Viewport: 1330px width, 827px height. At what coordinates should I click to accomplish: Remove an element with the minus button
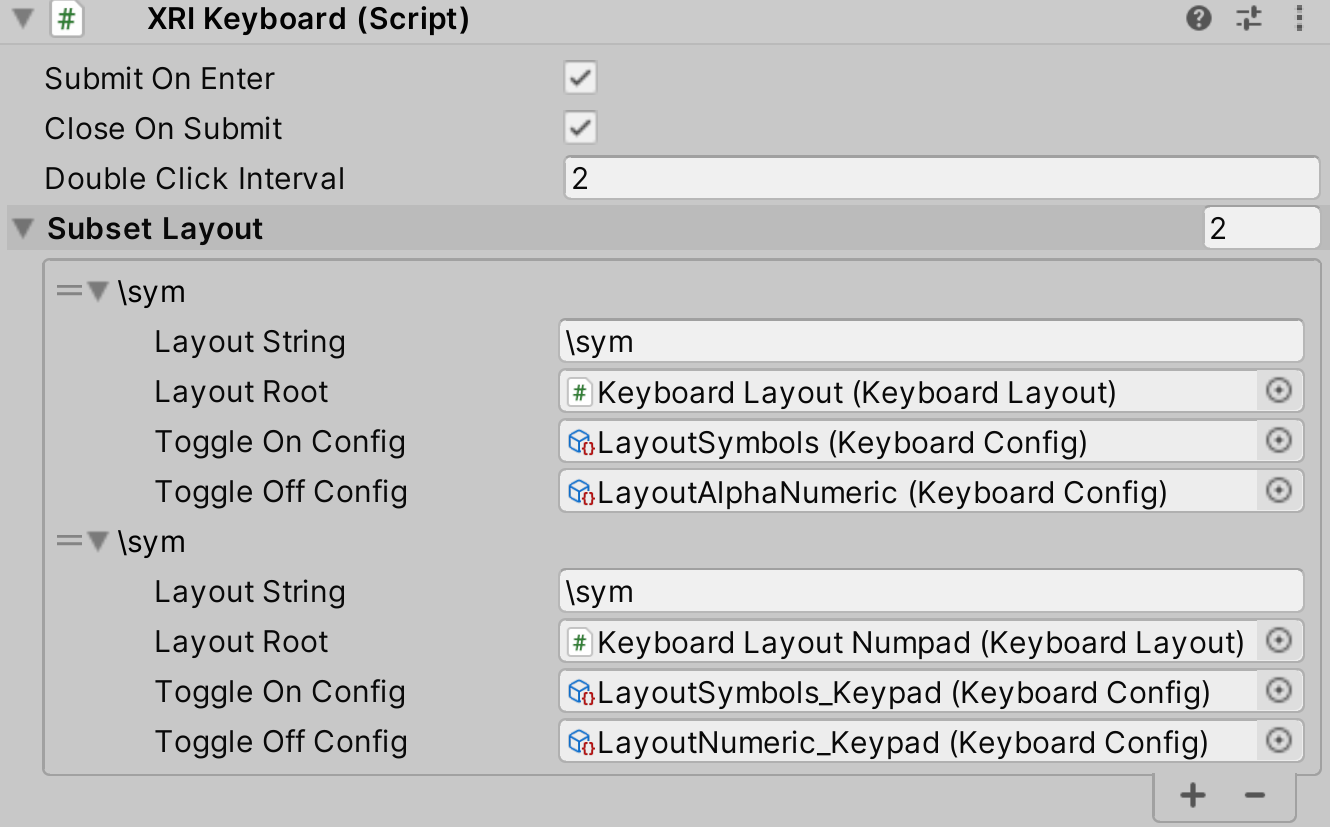coord(1253,795)
